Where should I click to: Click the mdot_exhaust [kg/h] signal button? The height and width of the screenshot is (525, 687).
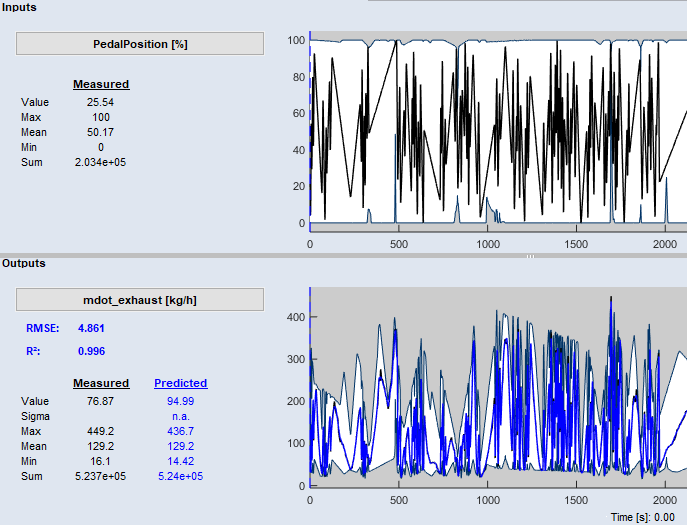click(140, 299)
